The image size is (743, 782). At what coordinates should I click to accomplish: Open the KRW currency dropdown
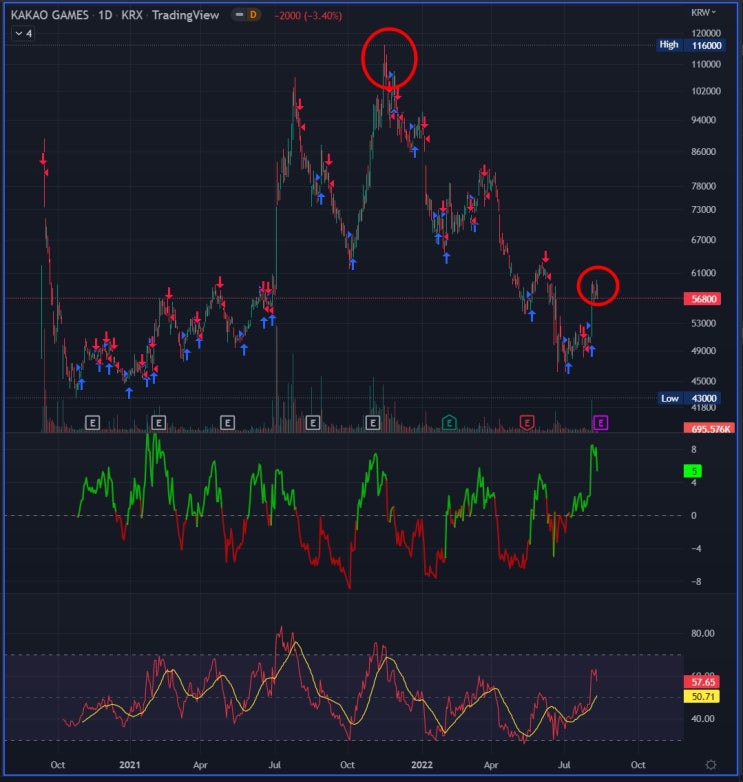[703, 12]
